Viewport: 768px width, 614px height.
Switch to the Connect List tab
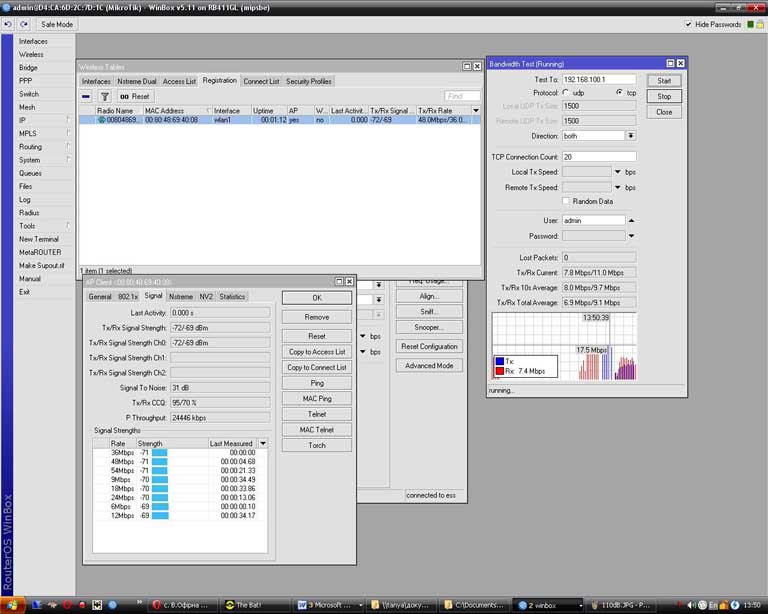pos(261,81)
